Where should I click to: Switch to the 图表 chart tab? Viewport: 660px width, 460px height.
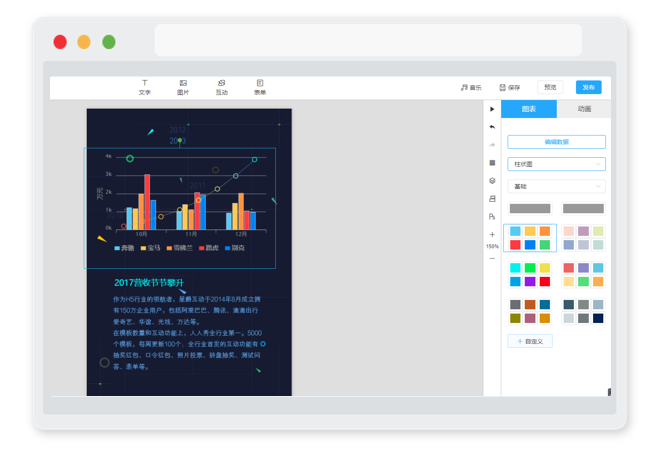coord(529,109)
